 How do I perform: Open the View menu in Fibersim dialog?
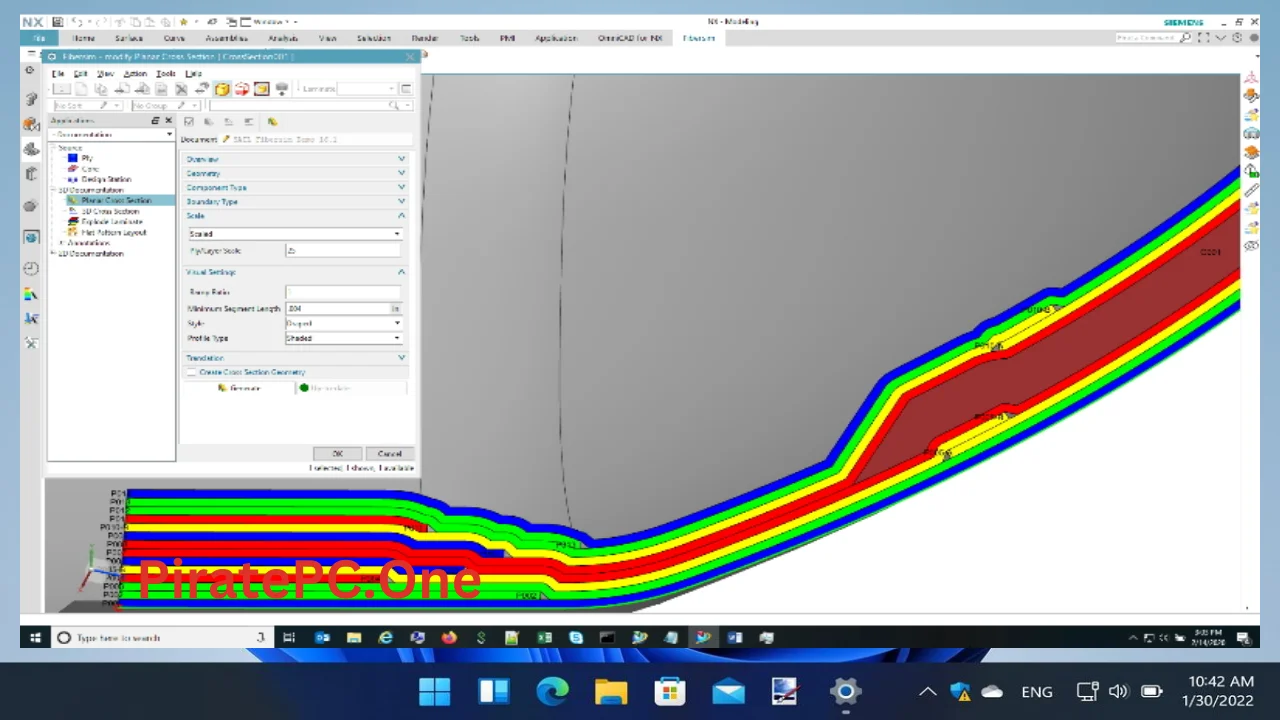tap(105, 73)
